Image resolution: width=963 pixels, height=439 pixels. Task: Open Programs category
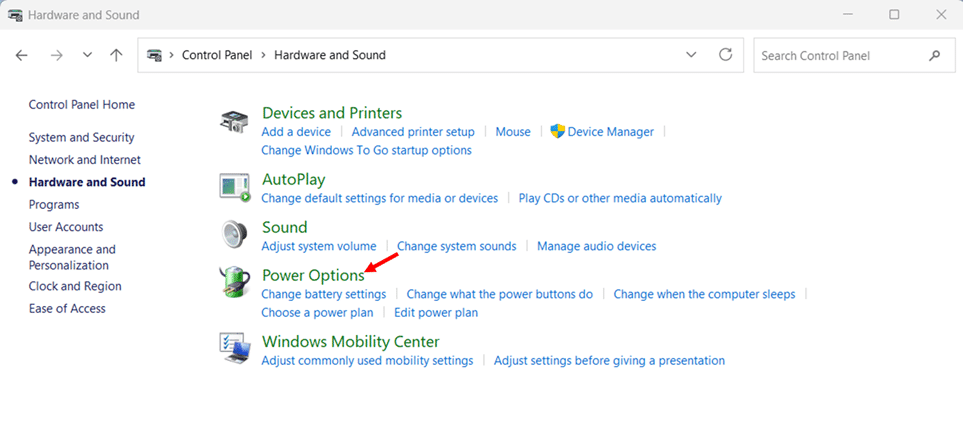tap(54, 204)
